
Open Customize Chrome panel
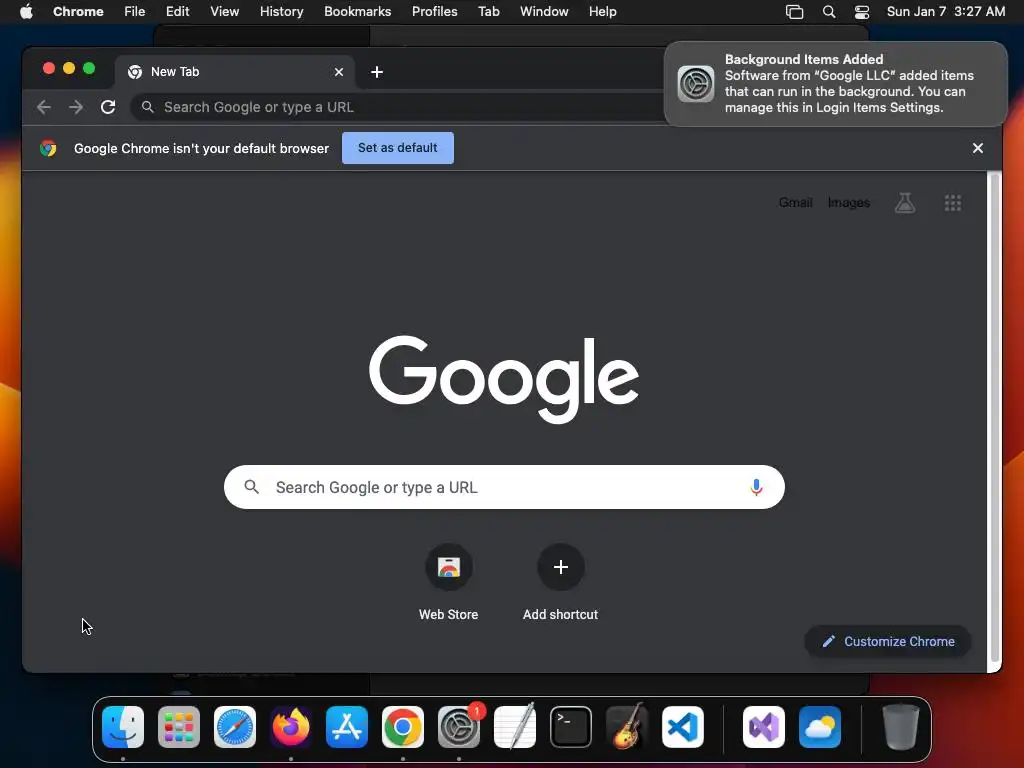point(888,641)
